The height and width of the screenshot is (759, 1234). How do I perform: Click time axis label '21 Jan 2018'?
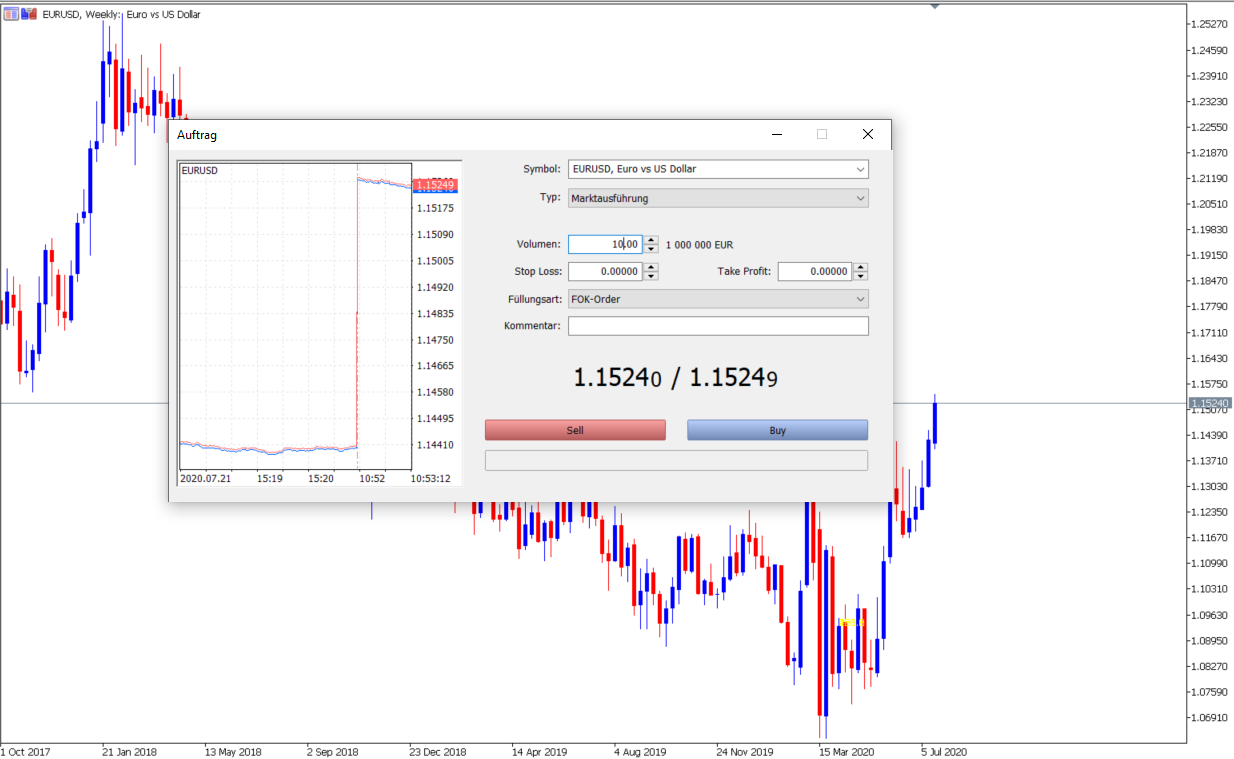[x=129, y=751]
